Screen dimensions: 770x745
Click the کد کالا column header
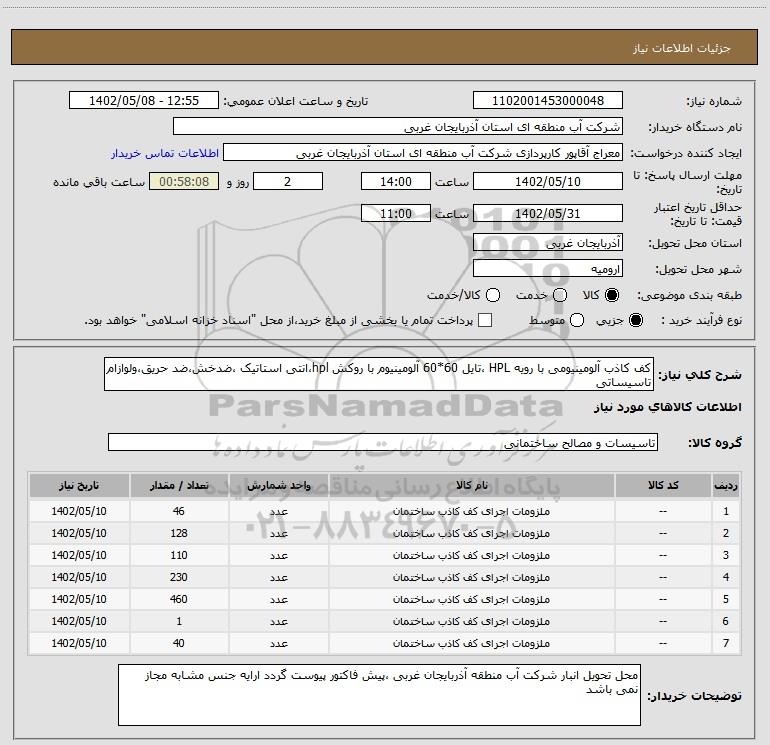click(x=663, y=485)
